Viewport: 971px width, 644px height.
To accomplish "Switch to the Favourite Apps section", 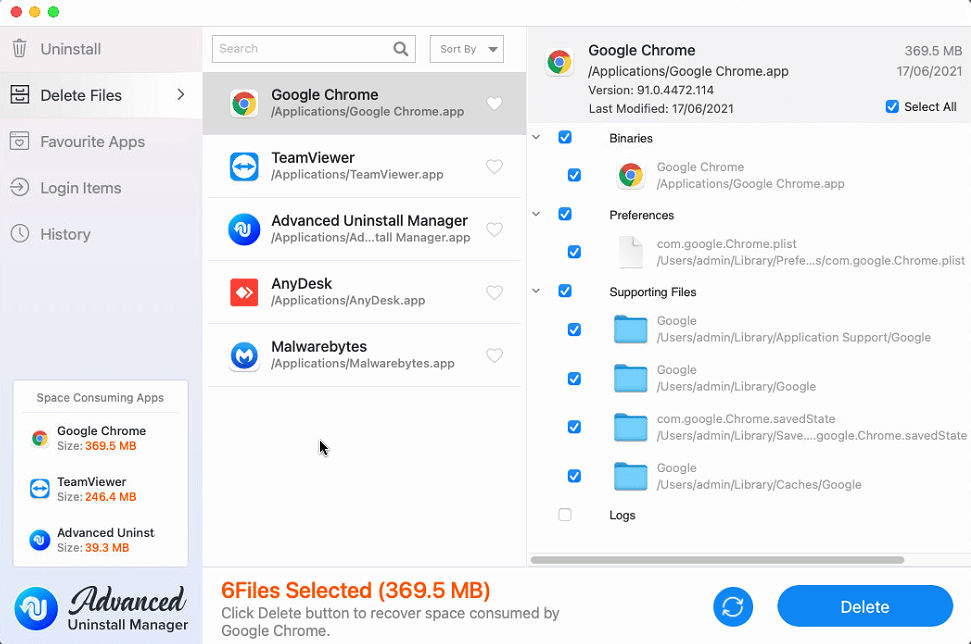I will [21, 141].
